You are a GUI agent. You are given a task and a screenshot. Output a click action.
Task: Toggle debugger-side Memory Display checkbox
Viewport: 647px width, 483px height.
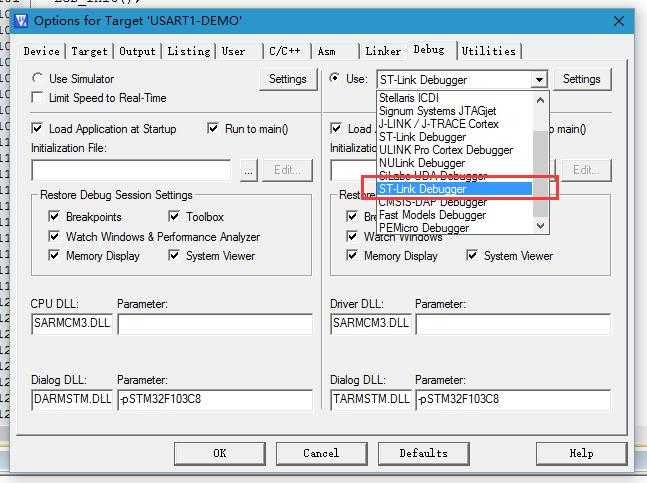[x=352, y=255]
